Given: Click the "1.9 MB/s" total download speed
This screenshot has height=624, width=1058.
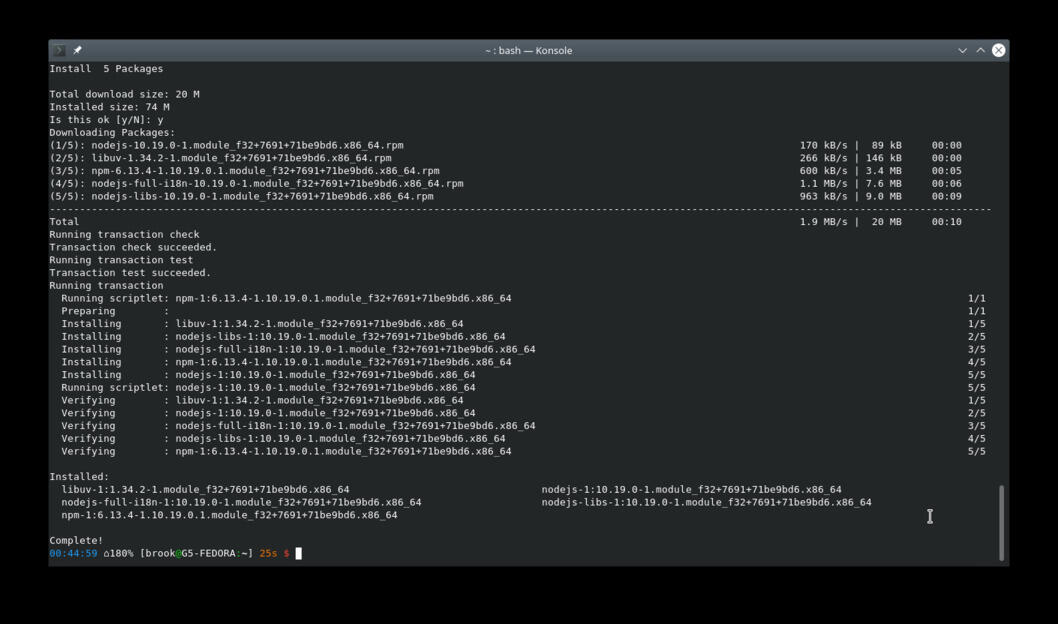Looking at the screenshot, I should [823, 222].
